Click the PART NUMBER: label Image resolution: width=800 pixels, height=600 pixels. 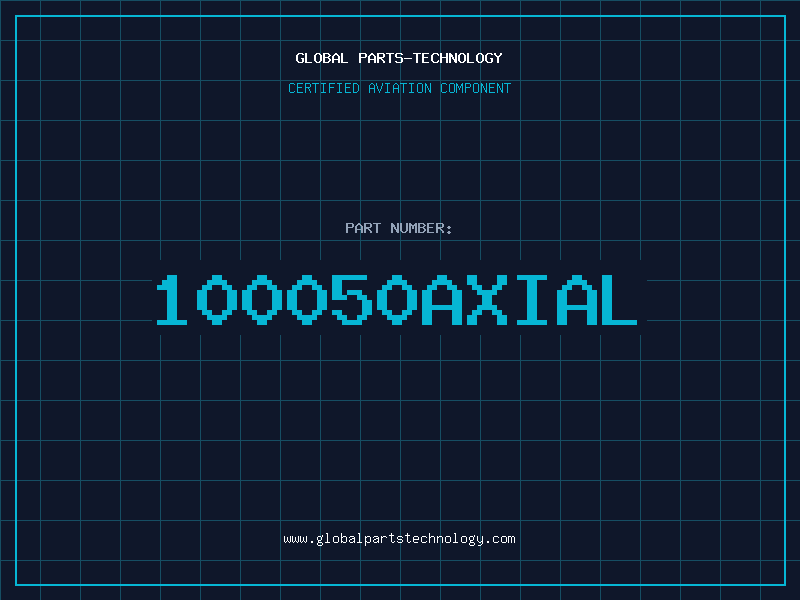(399, 228)
